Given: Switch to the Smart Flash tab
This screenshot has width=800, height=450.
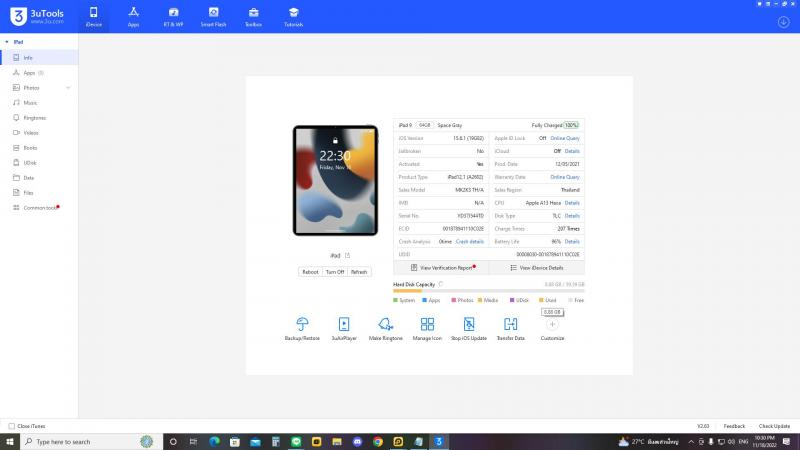Looking at the screenshot, I should pyautogui.click(x=213, y=15).
